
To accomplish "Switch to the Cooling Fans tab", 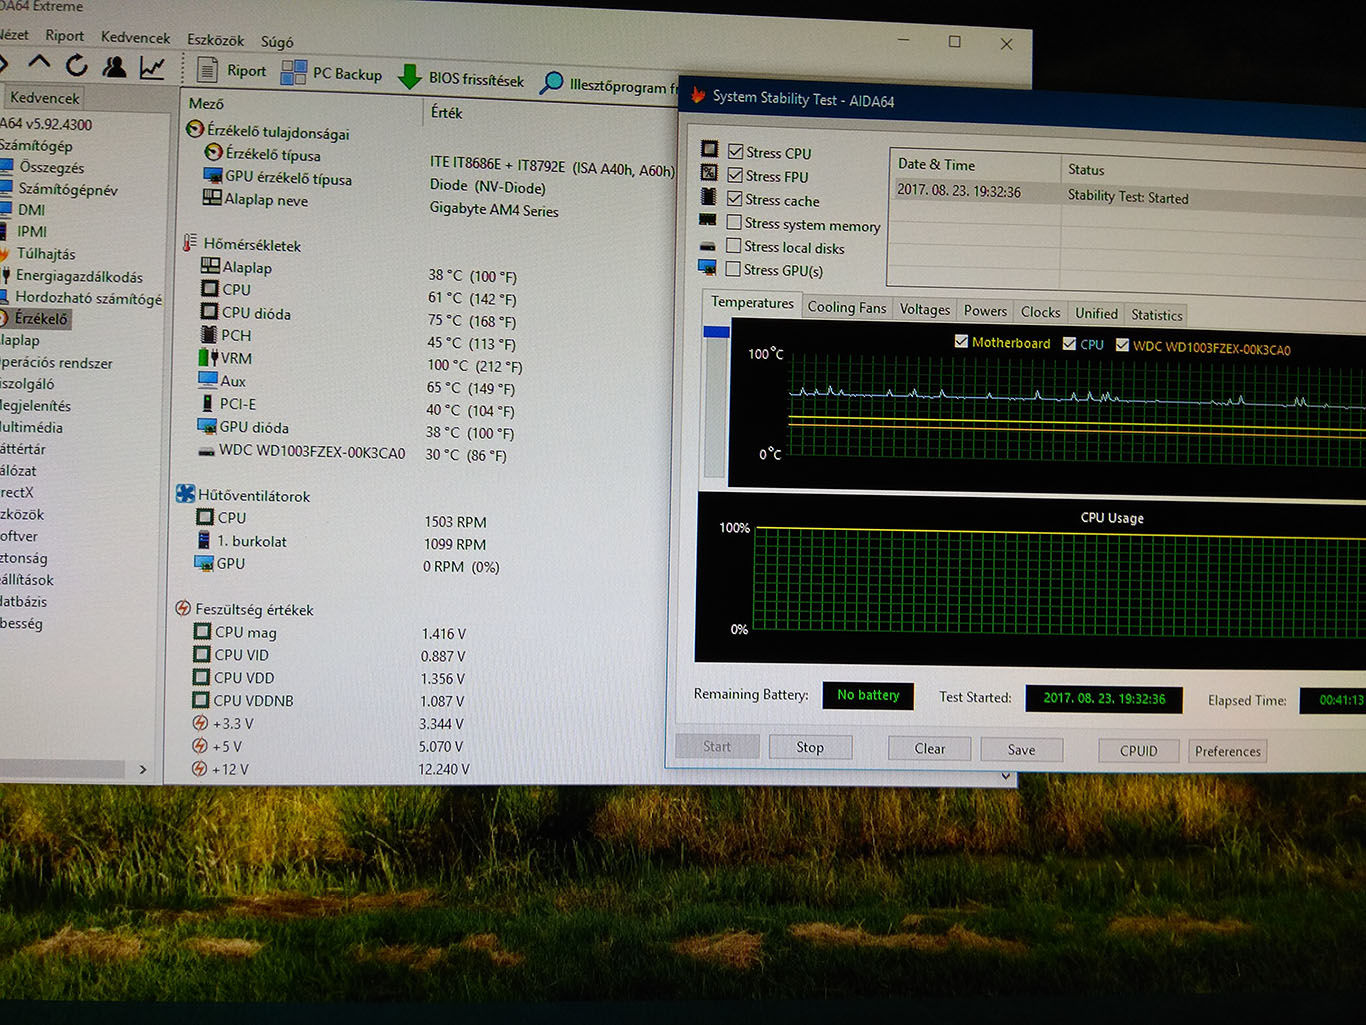I will pyautogui.click(x=847, y=308).
